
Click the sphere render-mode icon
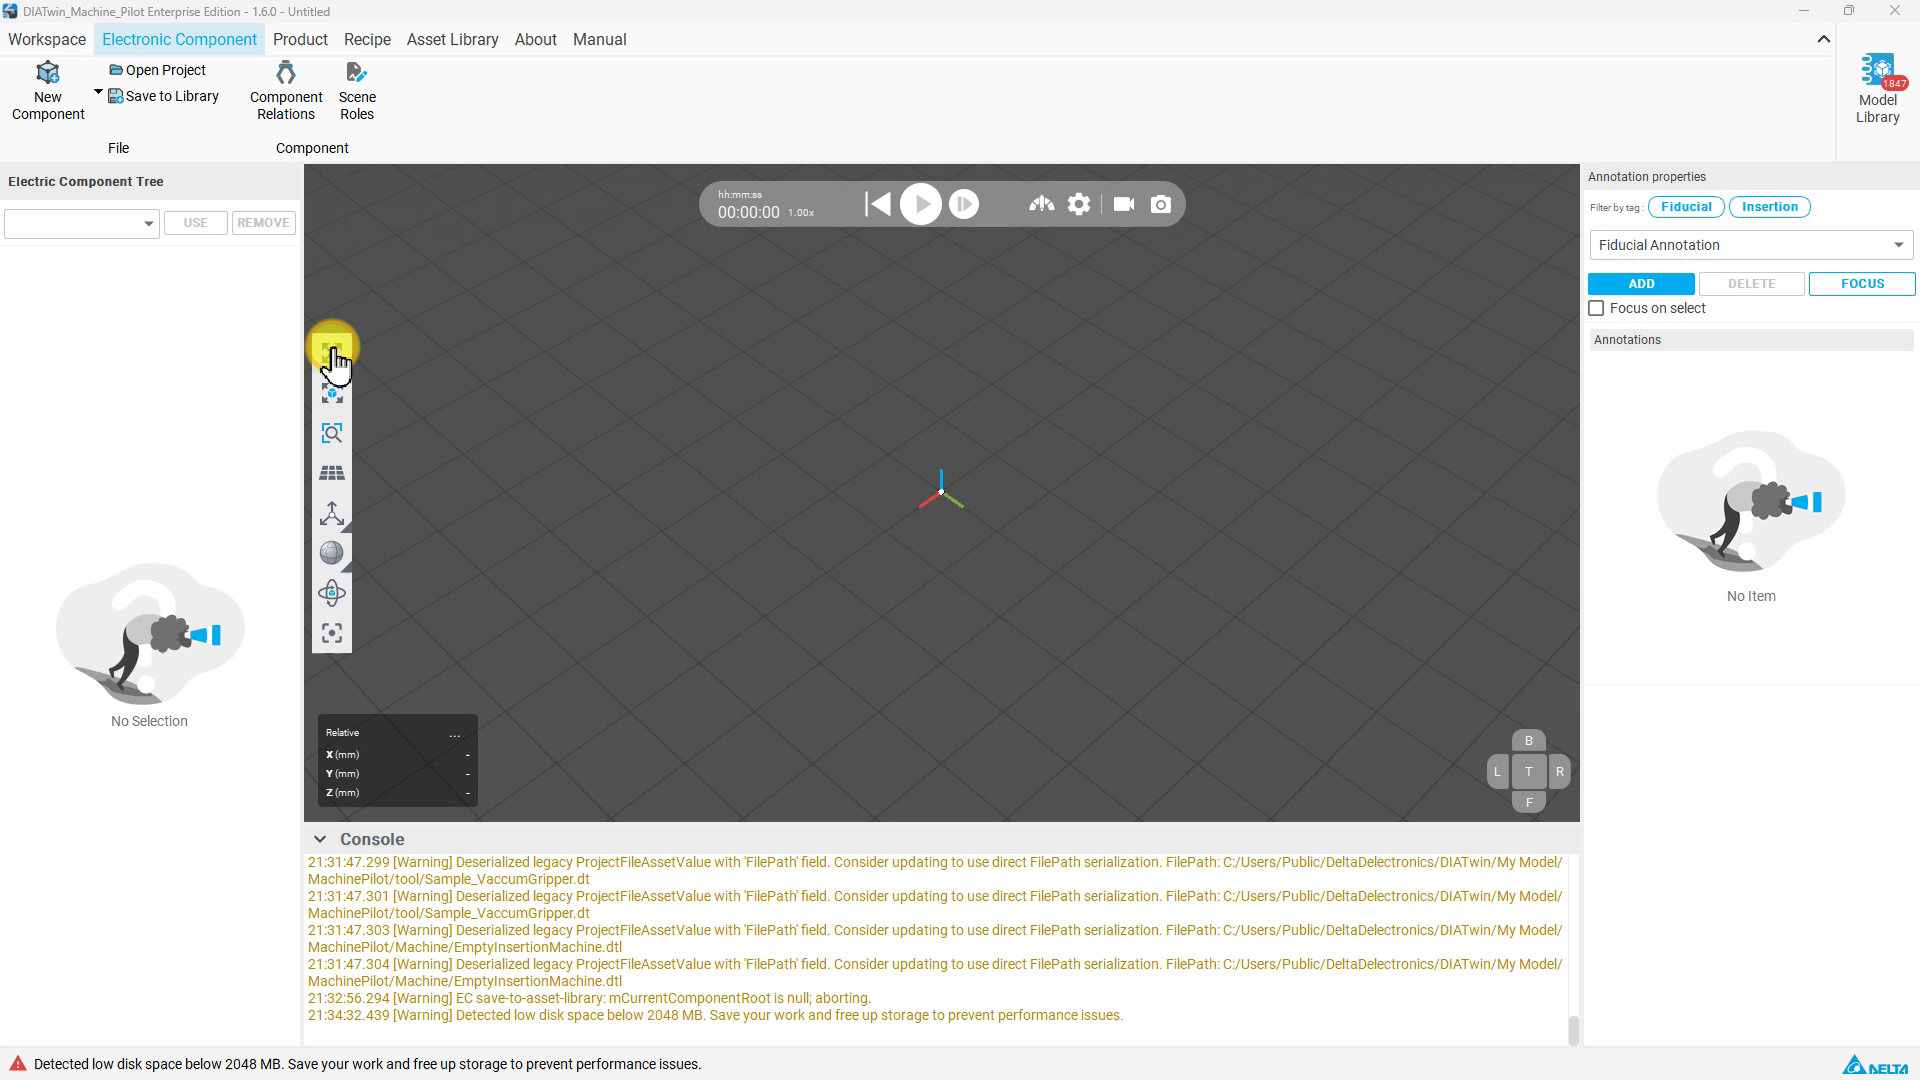(x=331, y=553)
